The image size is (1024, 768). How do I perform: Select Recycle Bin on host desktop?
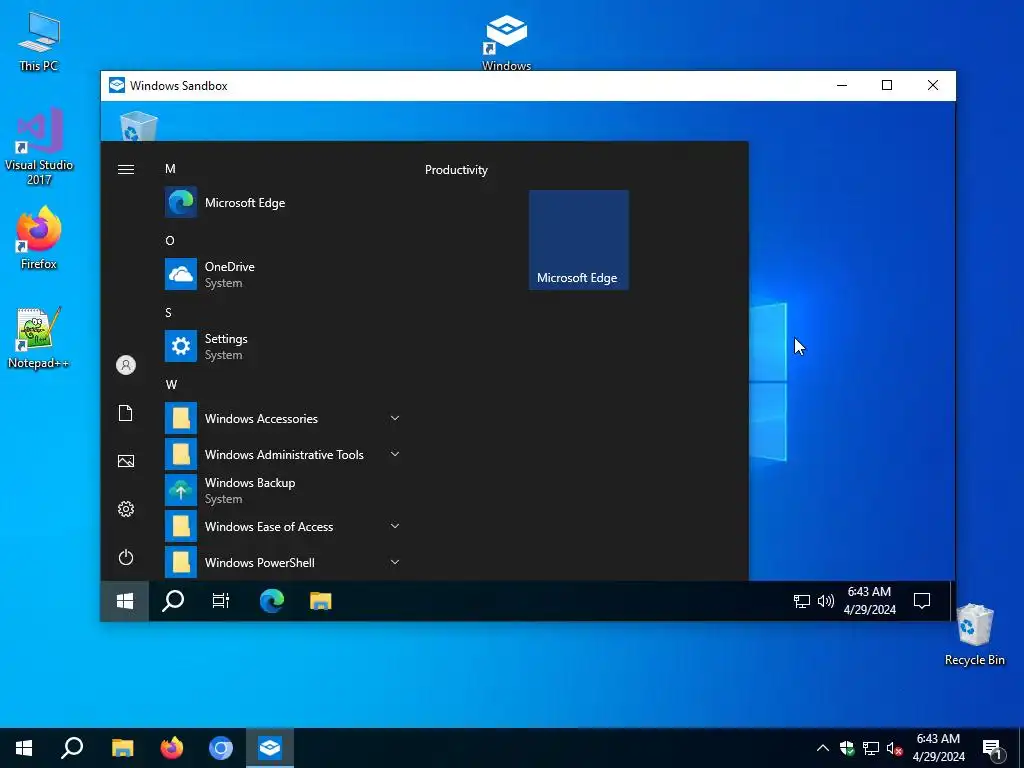[x=974, y=635]
